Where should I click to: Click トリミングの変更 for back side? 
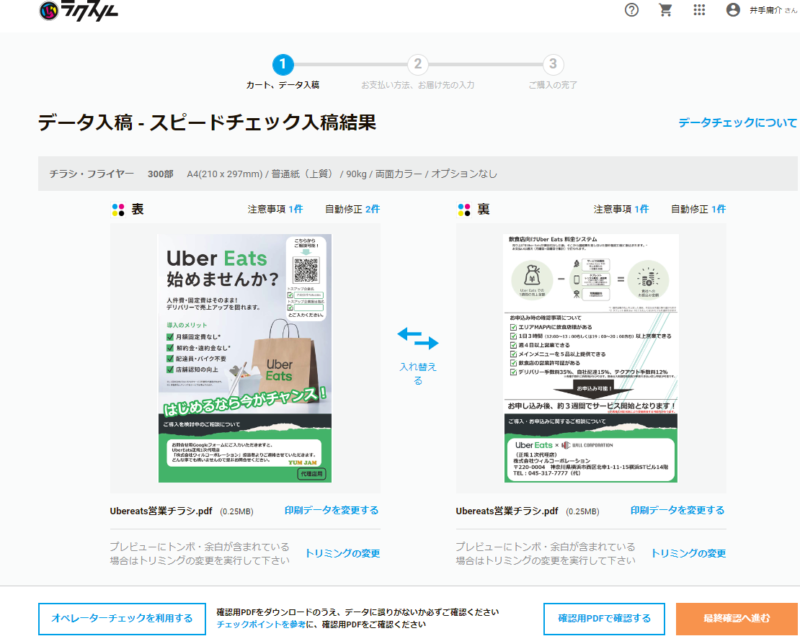pos(688,553)
